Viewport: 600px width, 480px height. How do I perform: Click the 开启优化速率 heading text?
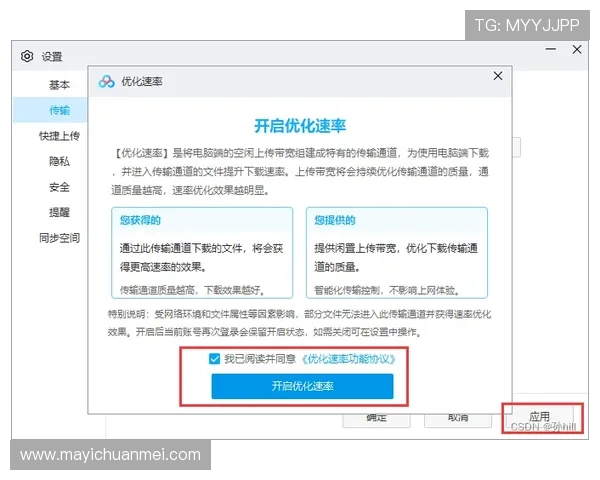click(300, 126)
